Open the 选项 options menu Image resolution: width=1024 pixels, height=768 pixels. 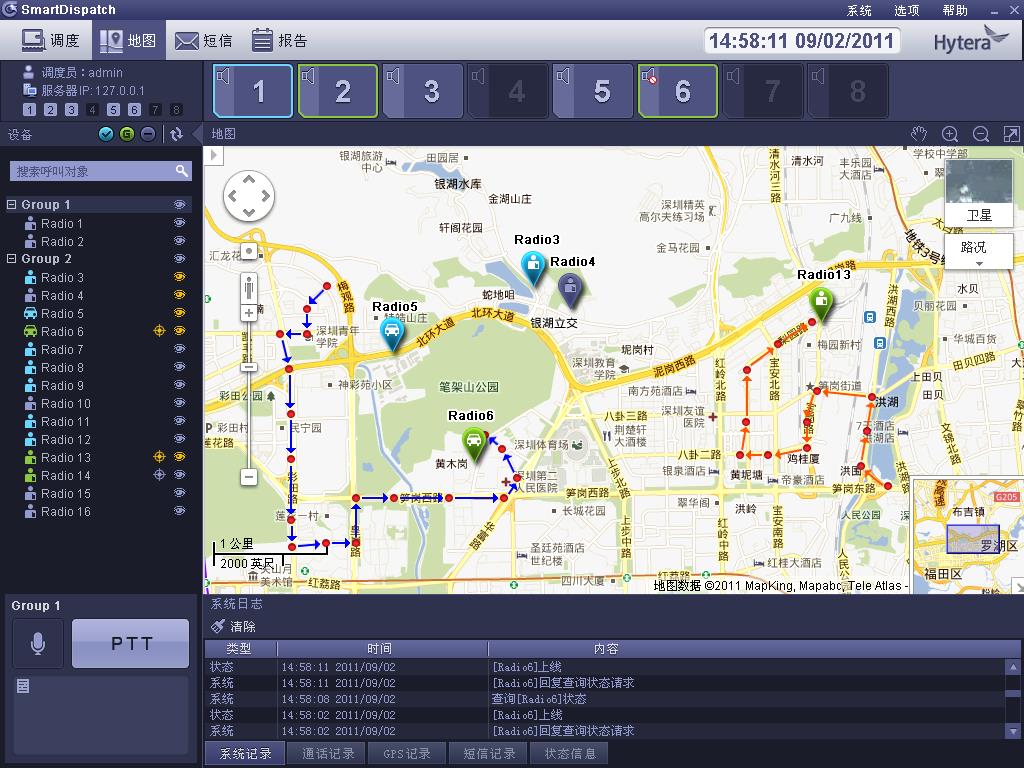tap(906, 10)
